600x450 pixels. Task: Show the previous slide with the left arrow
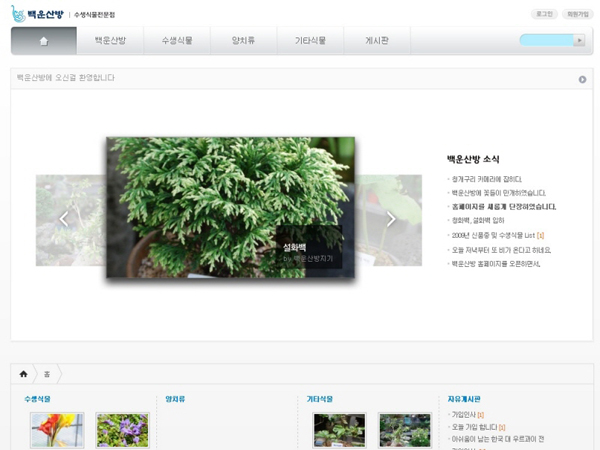[65, 219]
